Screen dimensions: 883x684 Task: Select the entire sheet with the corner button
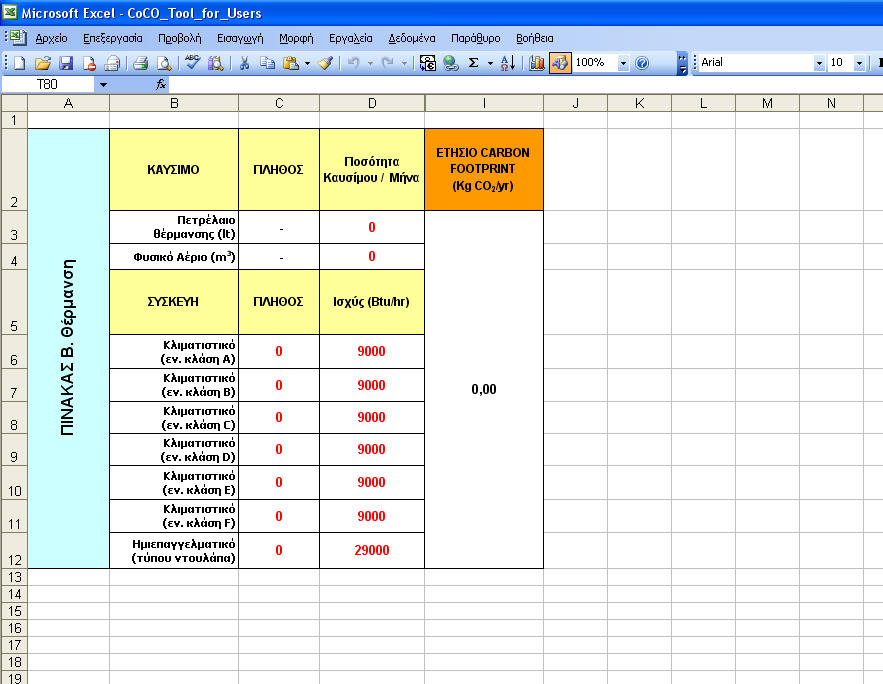tap(14, 103)
